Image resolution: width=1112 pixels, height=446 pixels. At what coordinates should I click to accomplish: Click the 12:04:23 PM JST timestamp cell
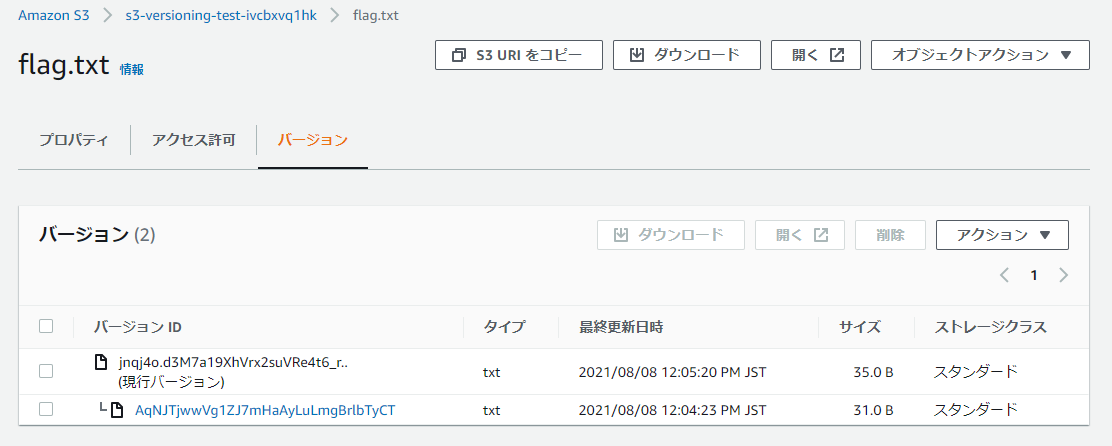coord(672,410)
